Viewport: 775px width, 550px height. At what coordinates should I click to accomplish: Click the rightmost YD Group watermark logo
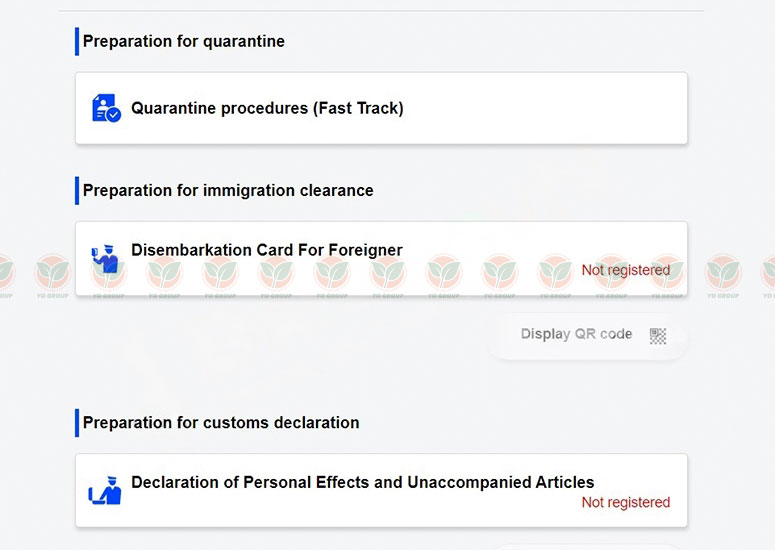(770, 272)
